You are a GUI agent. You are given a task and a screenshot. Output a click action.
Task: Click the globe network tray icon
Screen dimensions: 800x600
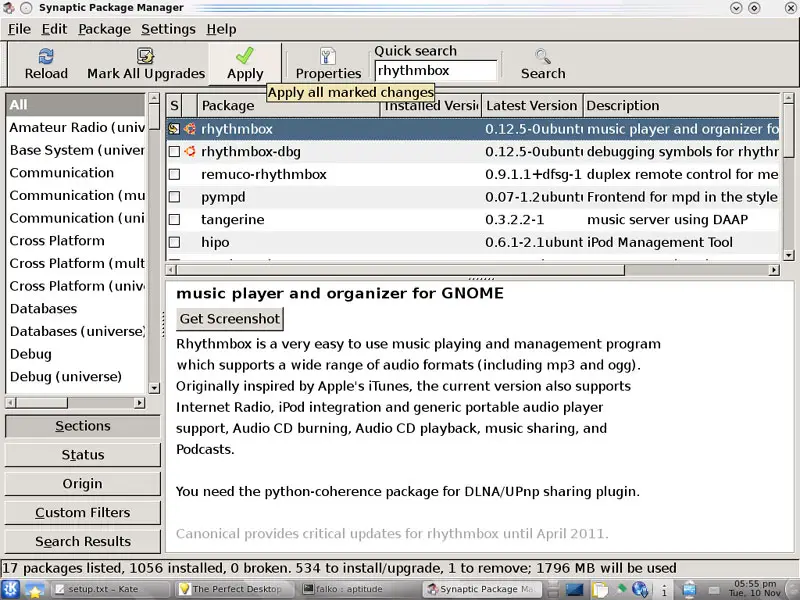[640, 590]
